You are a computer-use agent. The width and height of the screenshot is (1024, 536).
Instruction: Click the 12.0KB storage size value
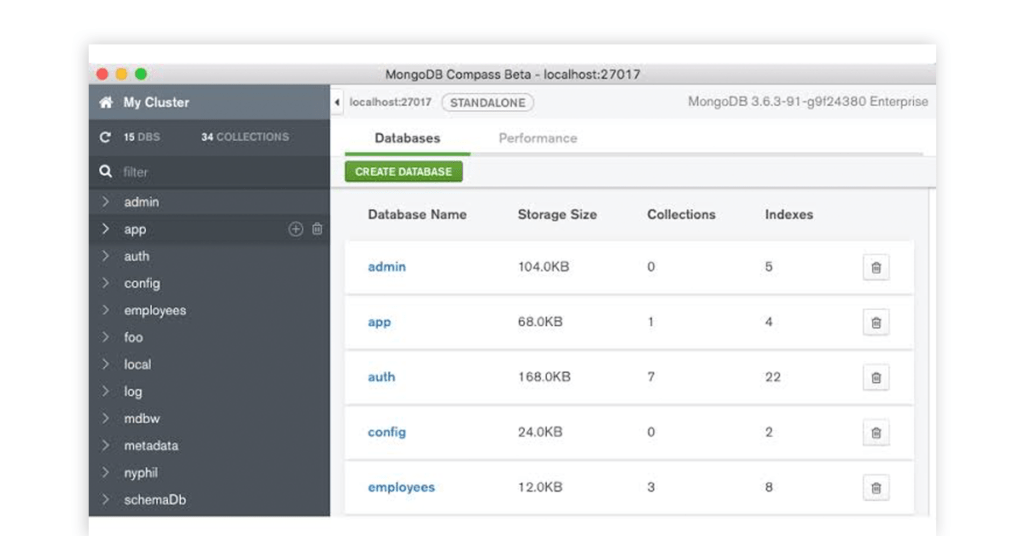tap(540, 487)
